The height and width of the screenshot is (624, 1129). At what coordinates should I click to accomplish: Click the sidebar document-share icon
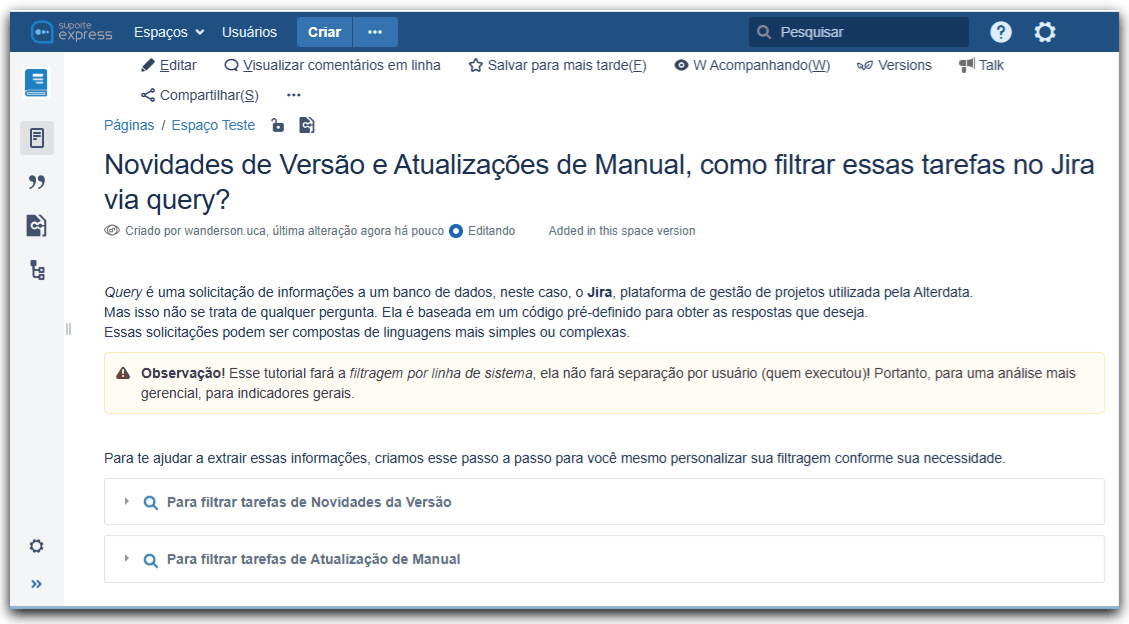[x=37, y=226]
